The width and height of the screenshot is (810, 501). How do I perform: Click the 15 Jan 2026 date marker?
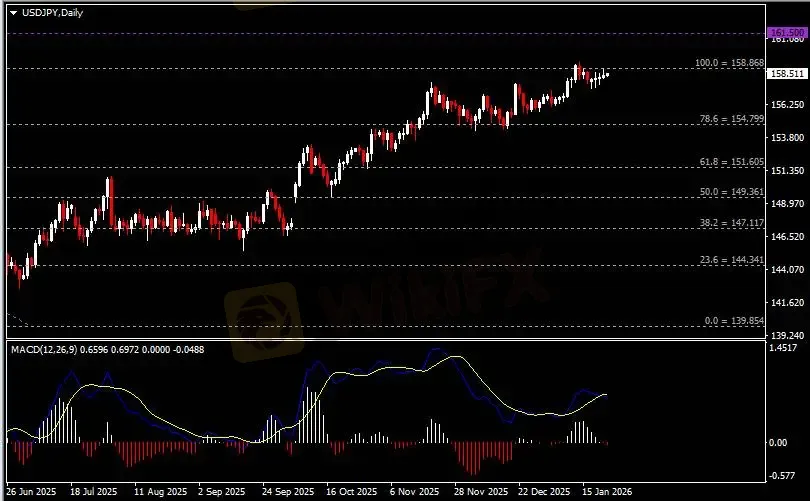(608, 492)
